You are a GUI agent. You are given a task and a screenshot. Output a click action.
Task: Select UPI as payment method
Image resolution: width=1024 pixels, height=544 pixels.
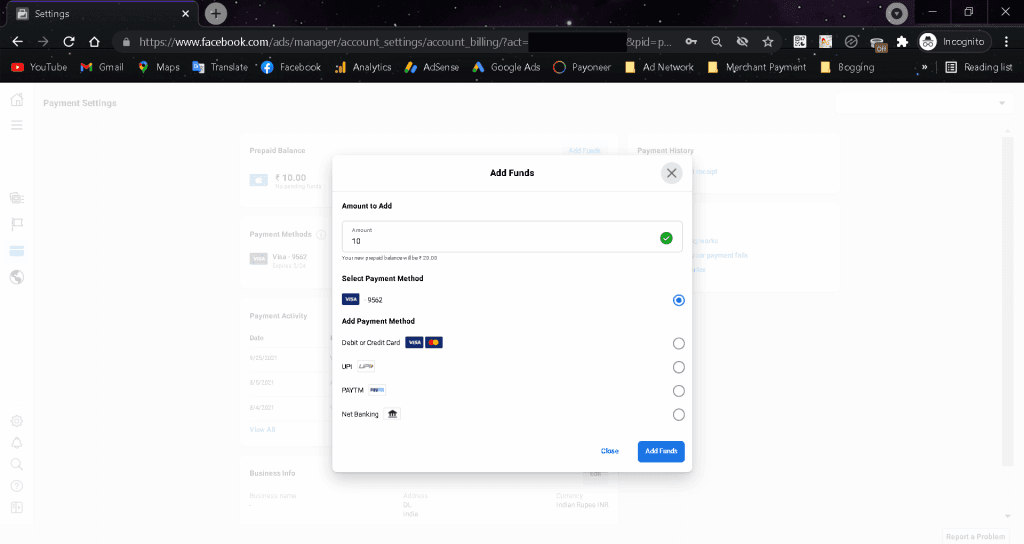pyautogui.click(x=679, y=367)
